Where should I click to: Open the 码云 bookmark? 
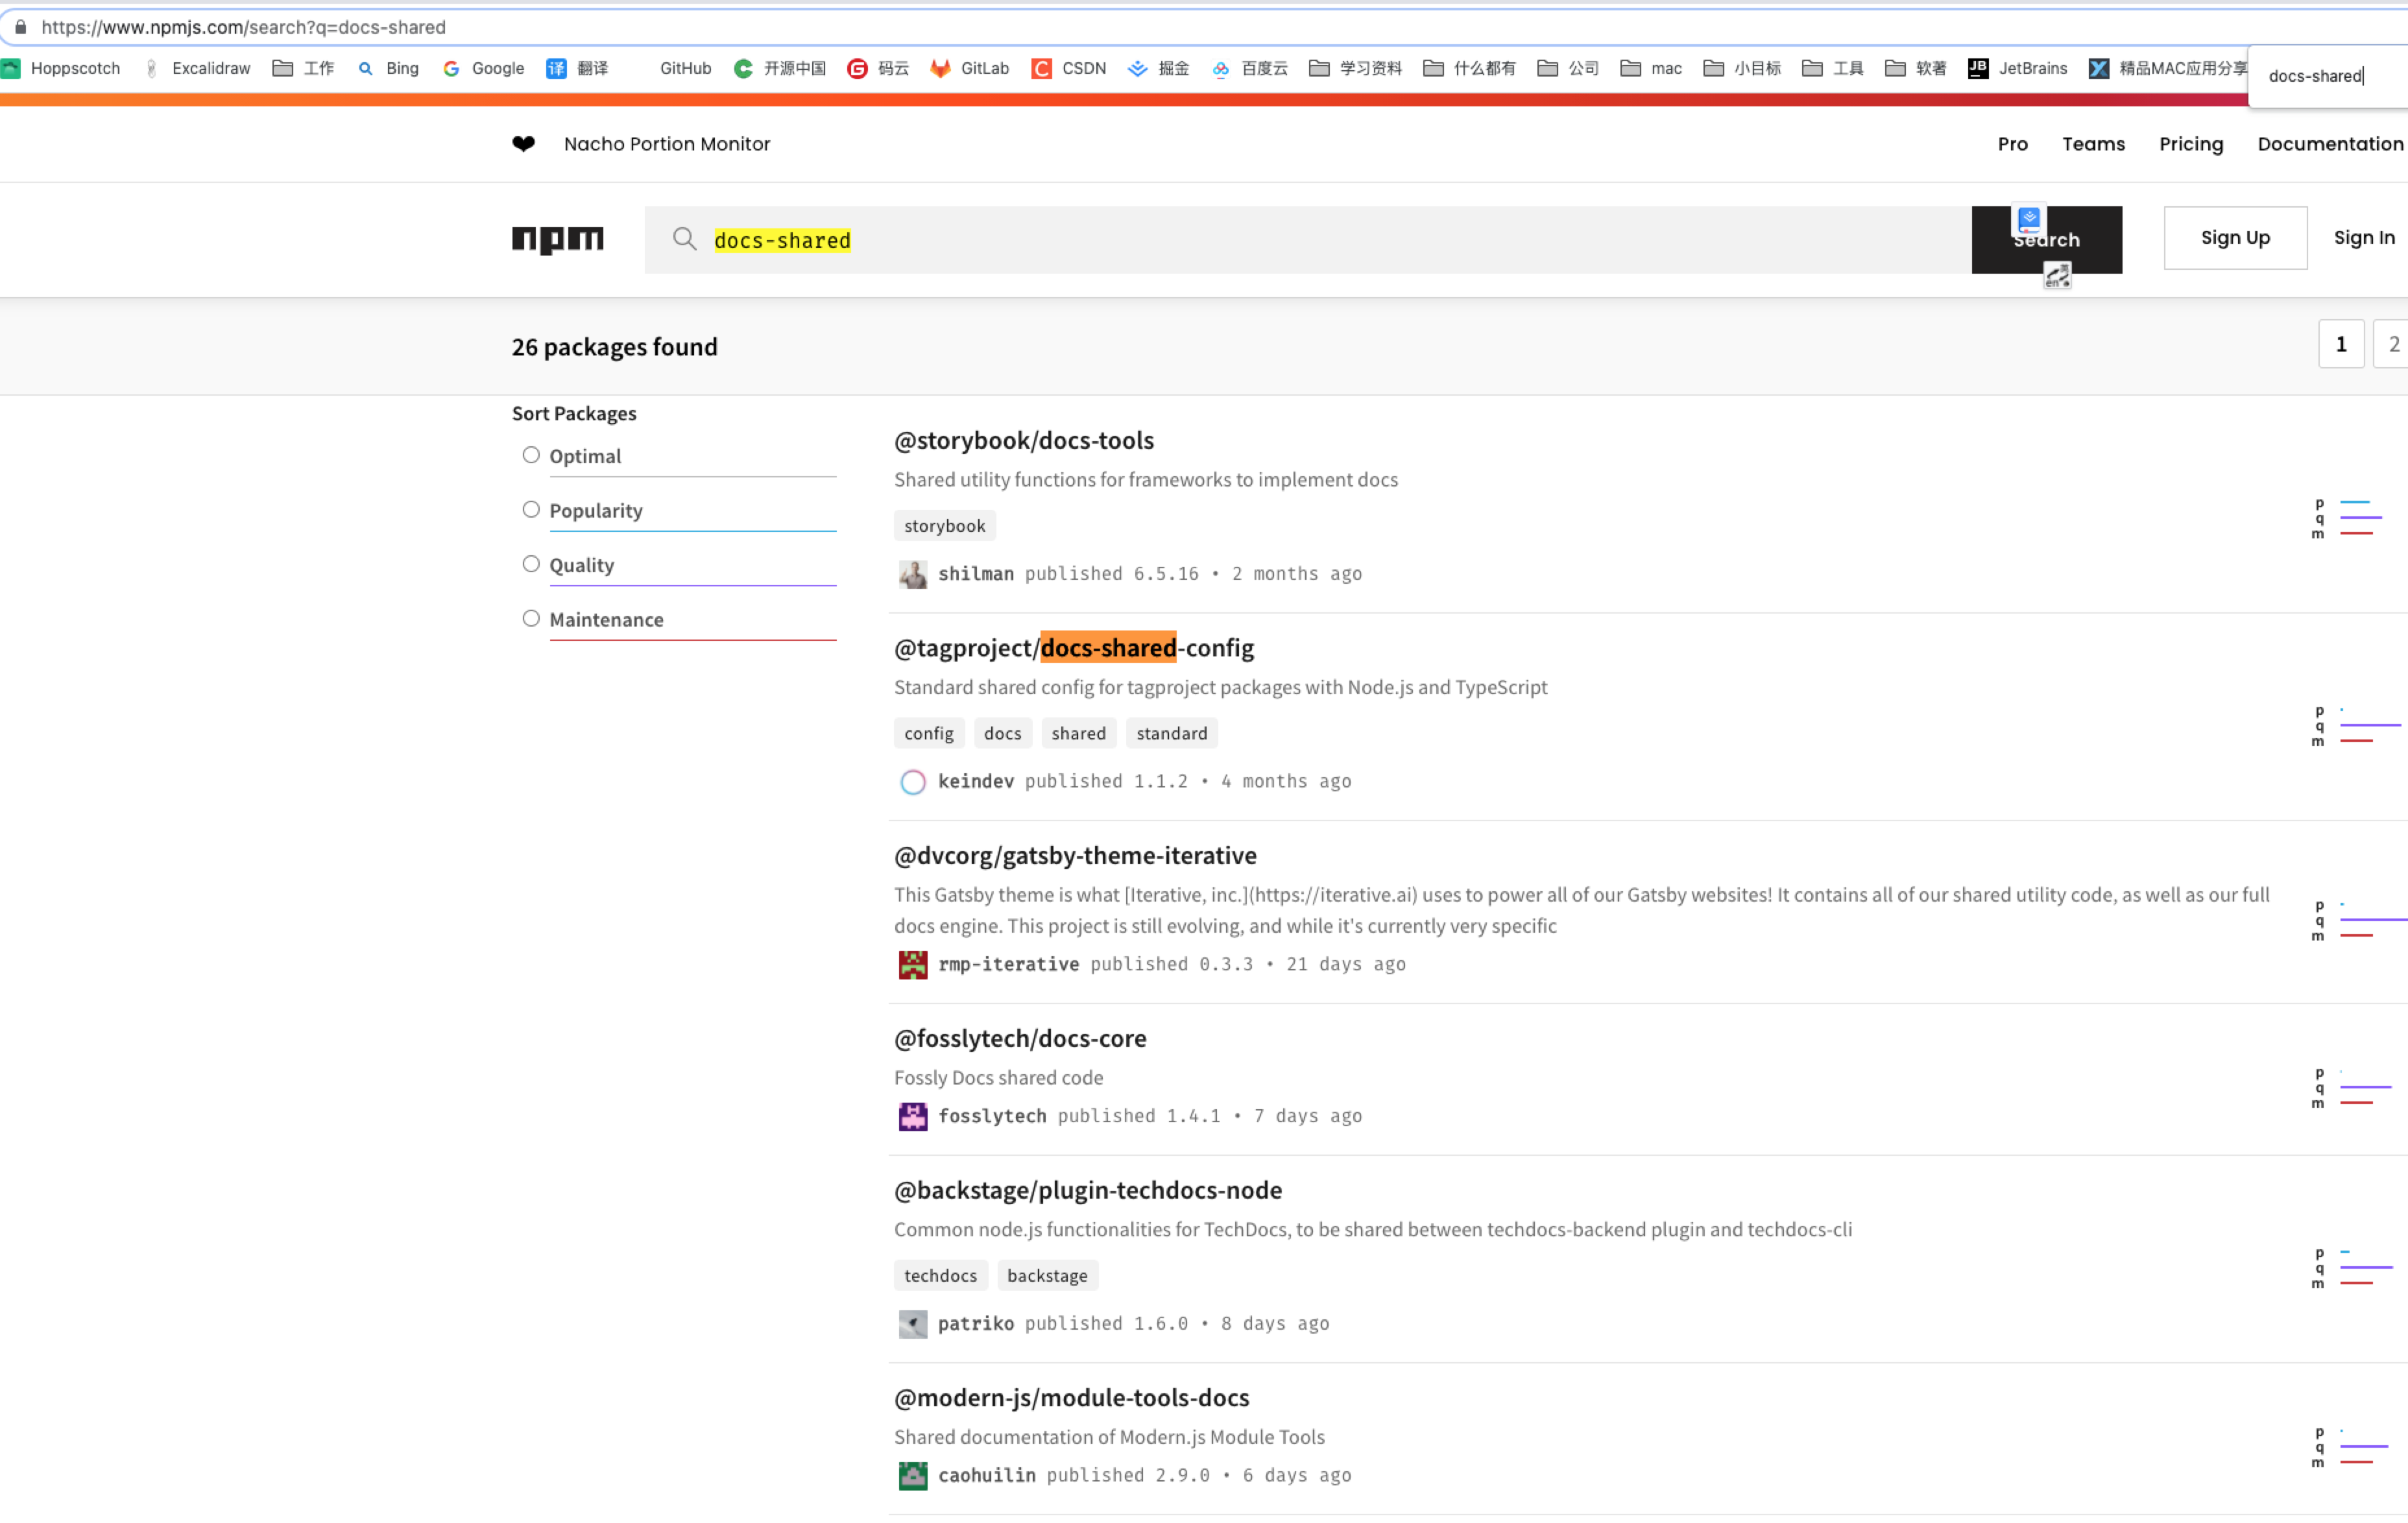(x=878, y=68)
